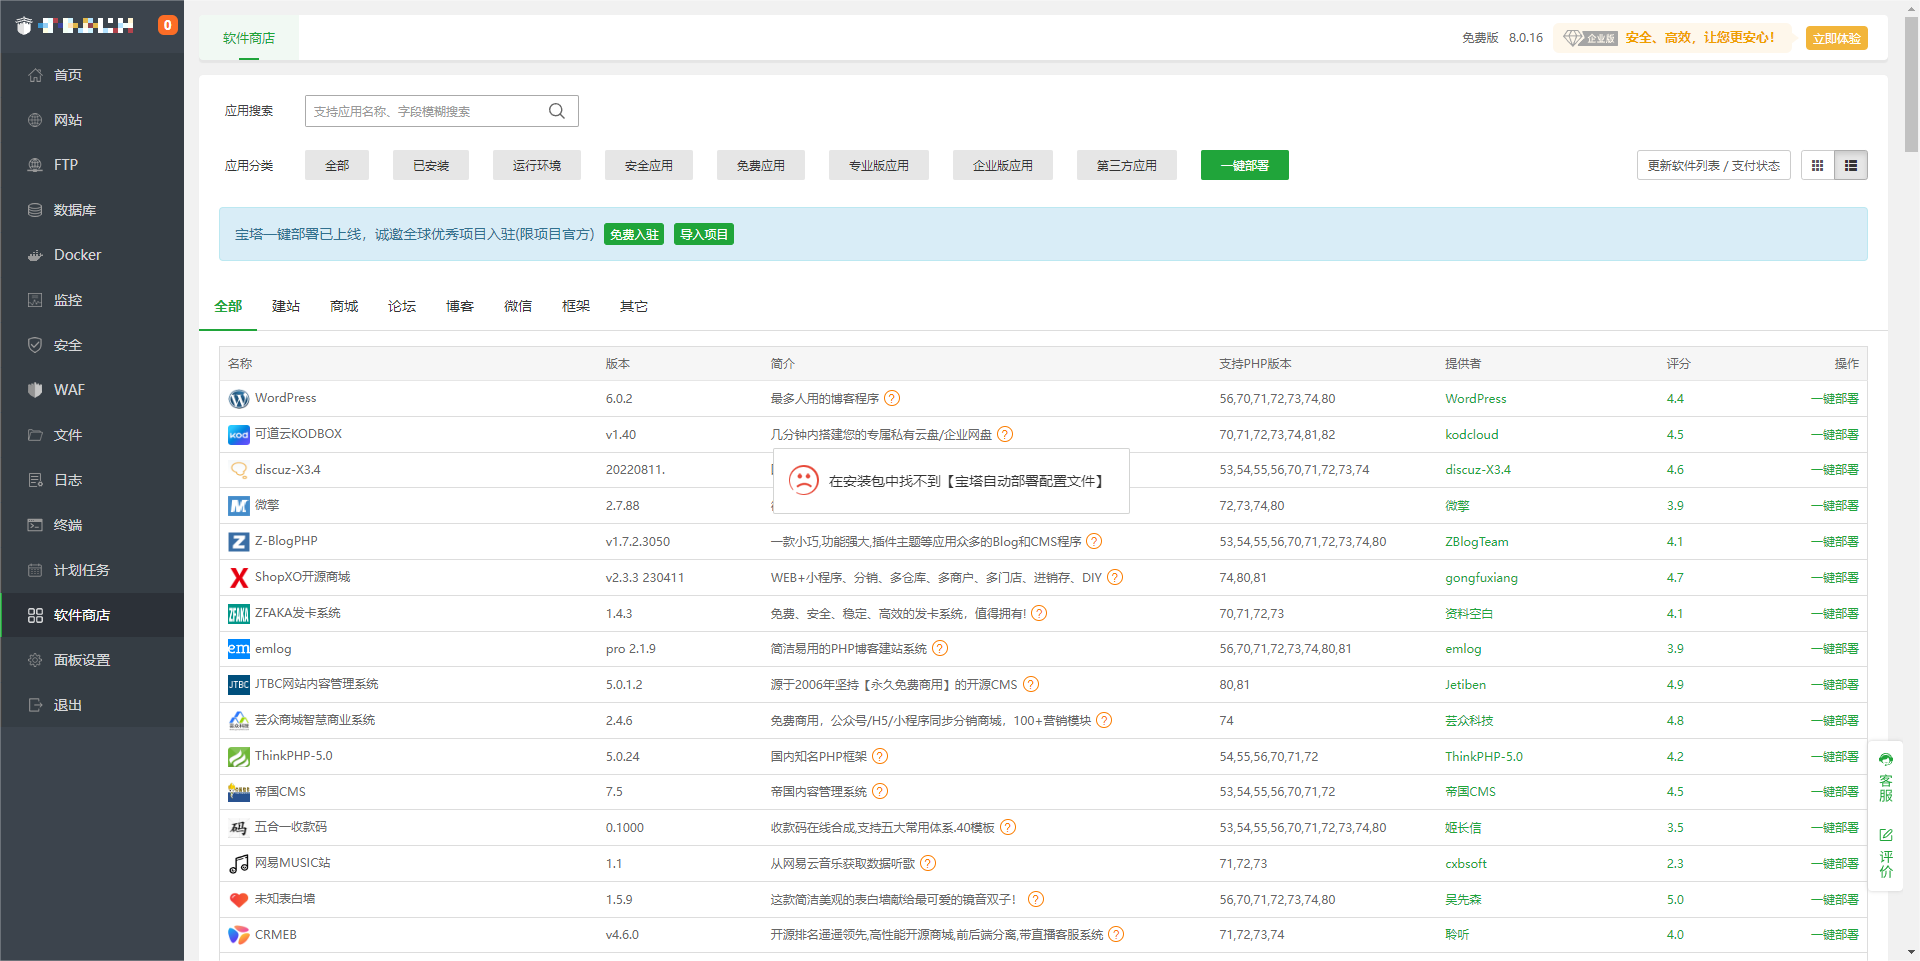Switch to list view icon

1851,165
